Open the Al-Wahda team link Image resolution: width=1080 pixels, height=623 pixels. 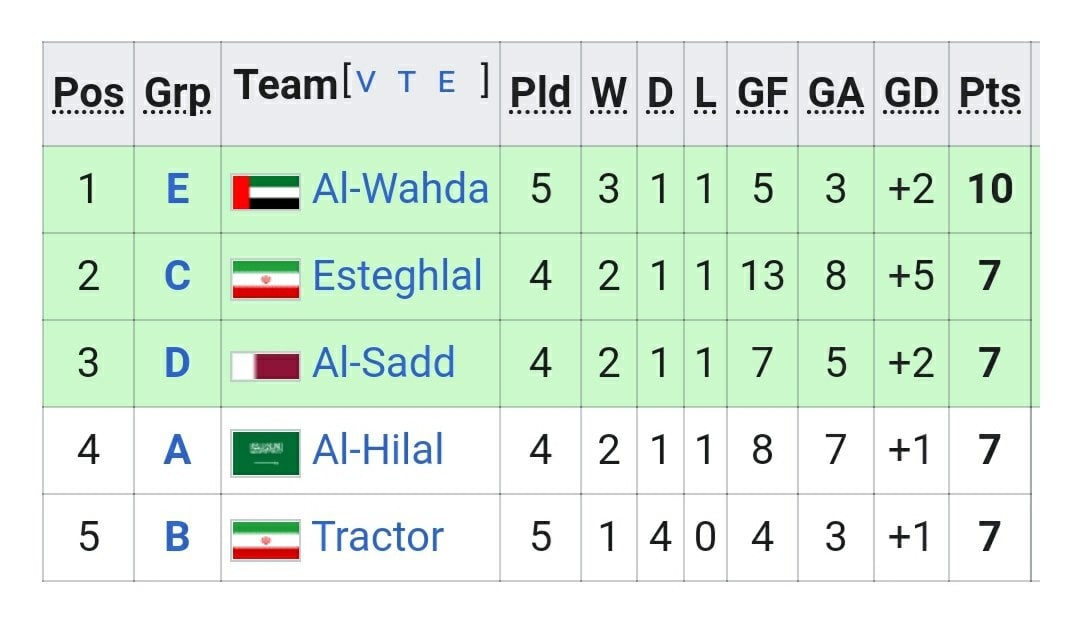coord(400,189)
